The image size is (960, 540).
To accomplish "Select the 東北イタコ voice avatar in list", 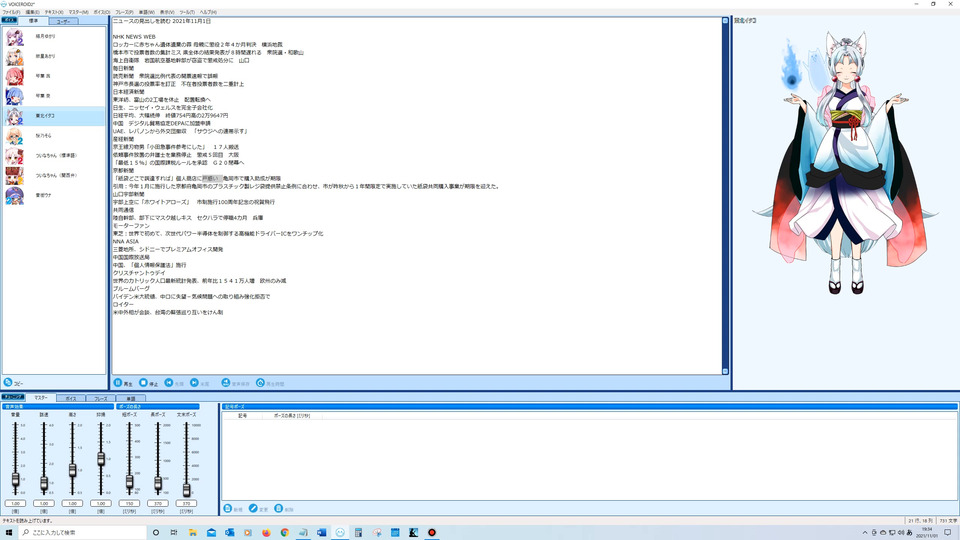I will click(15, 116).
